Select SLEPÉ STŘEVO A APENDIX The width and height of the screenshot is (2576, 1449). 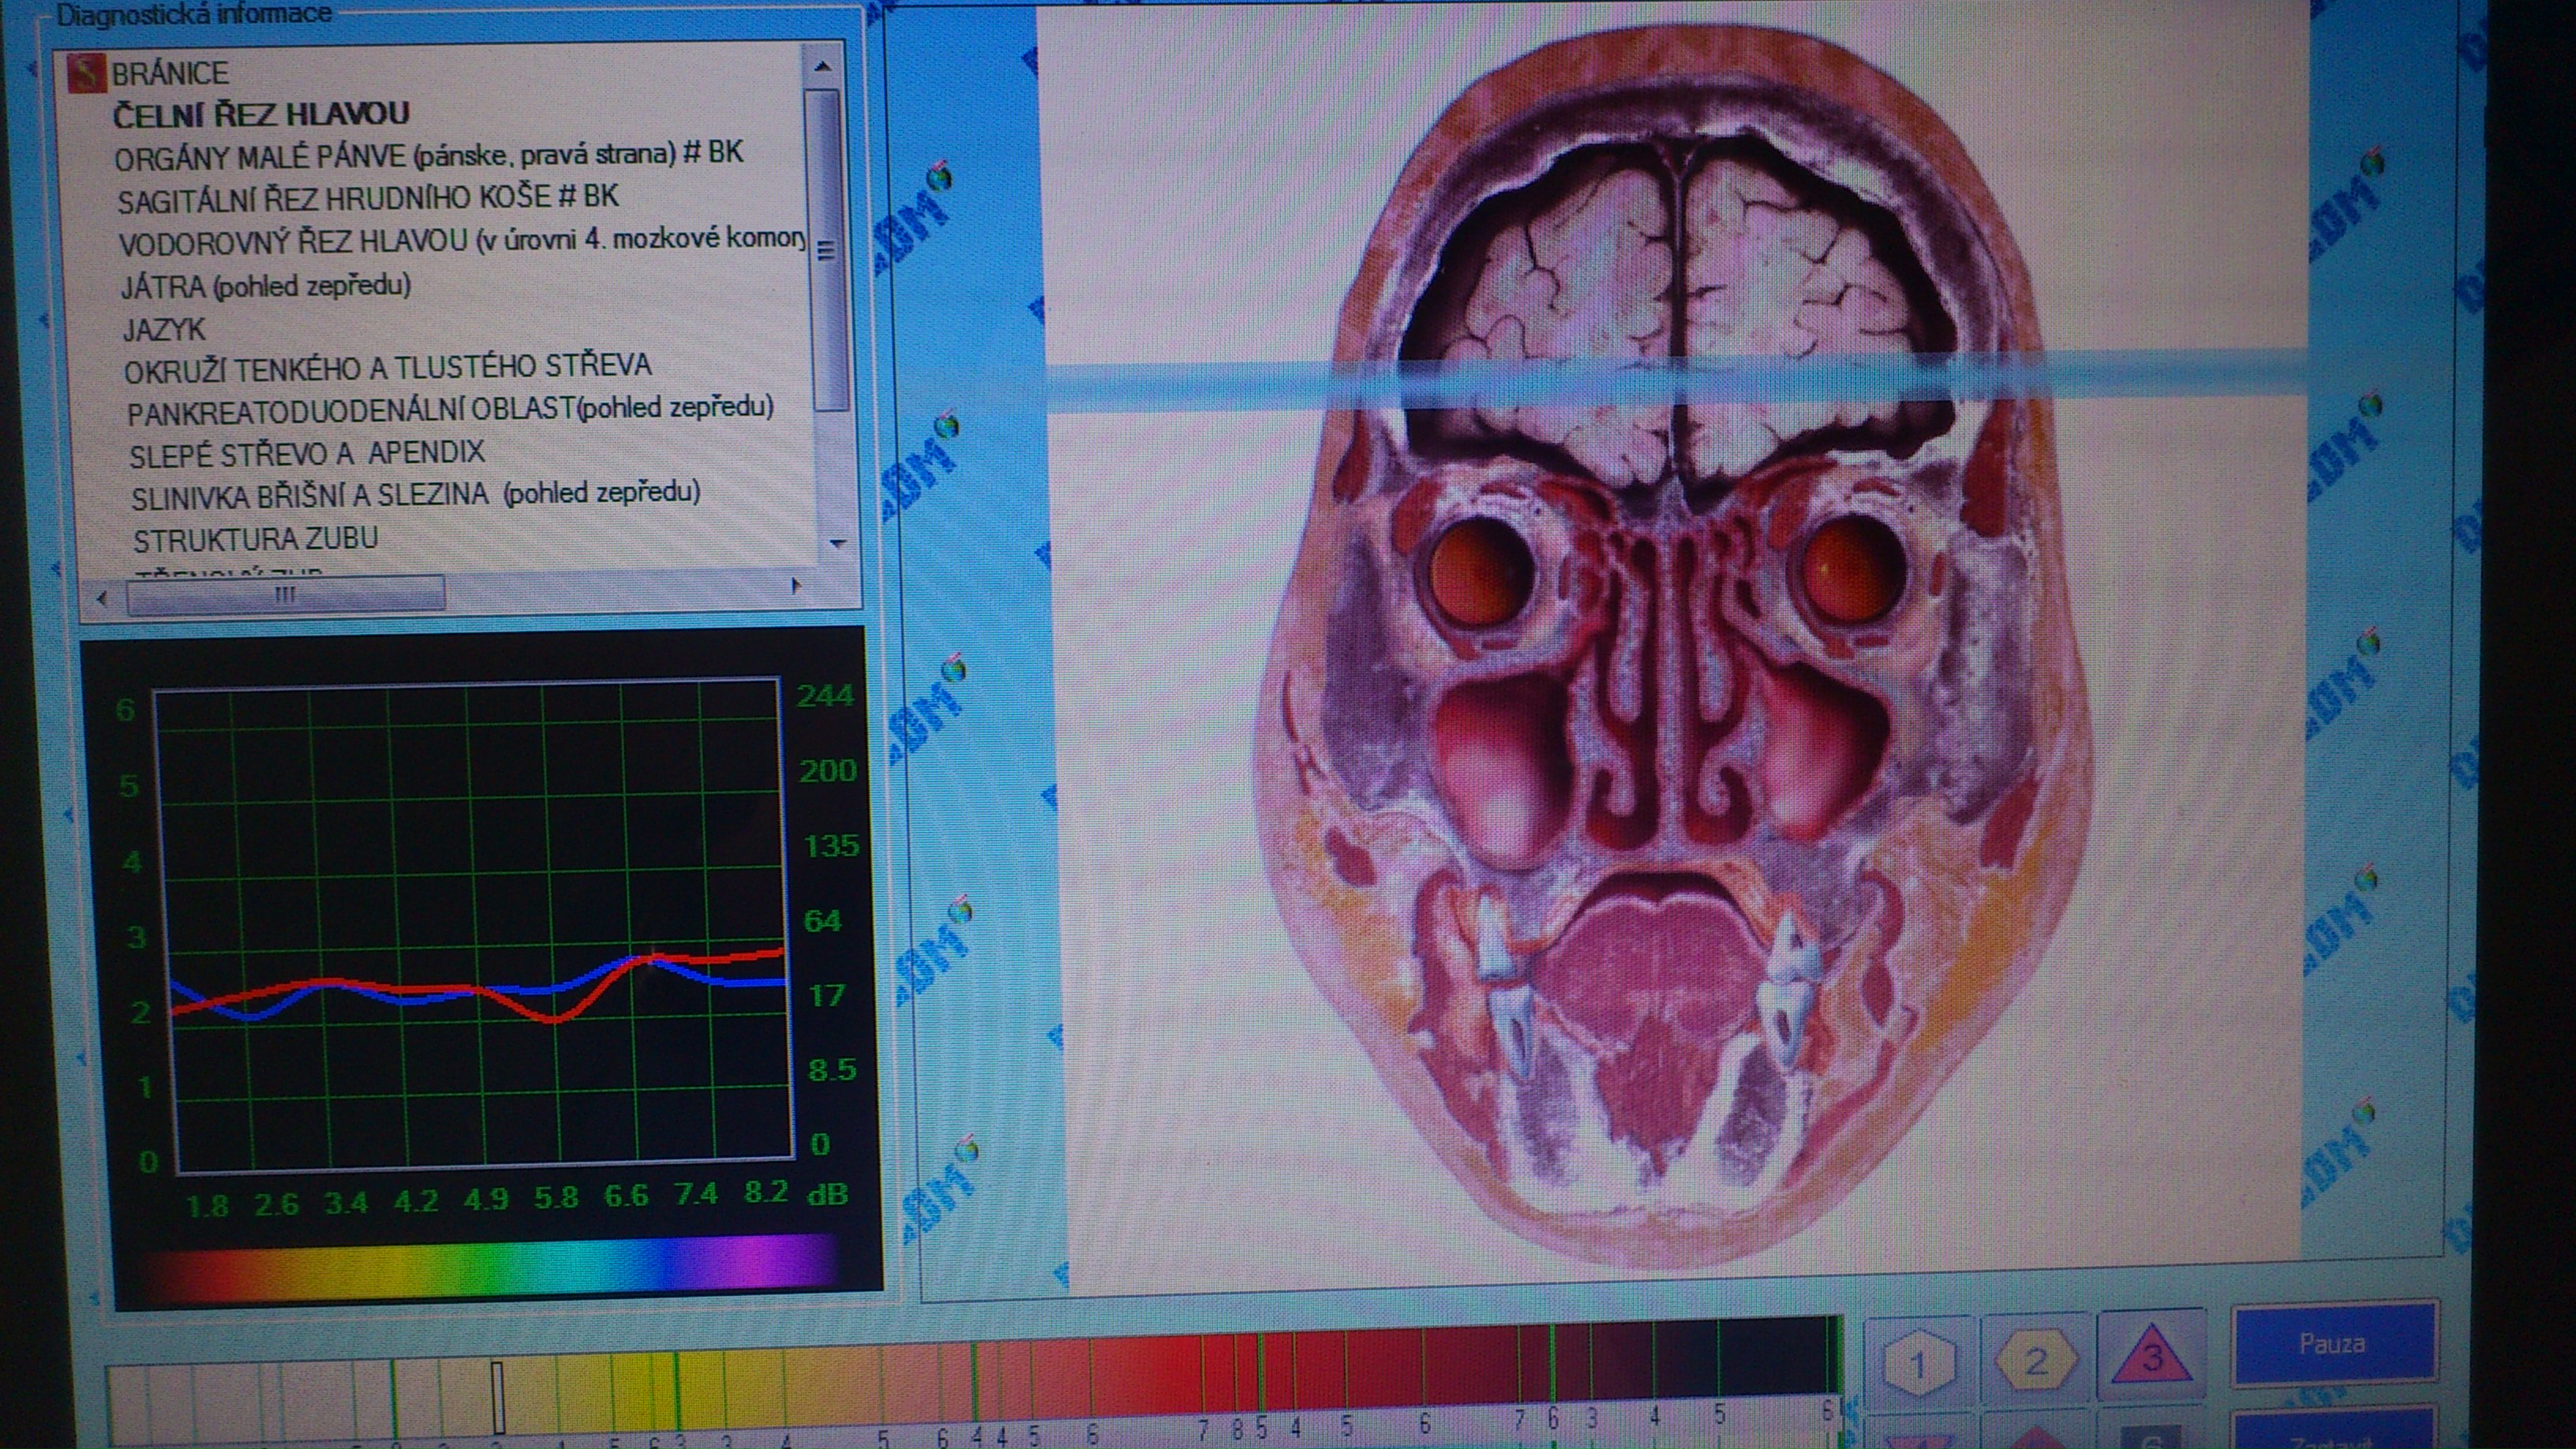[307, 453]
